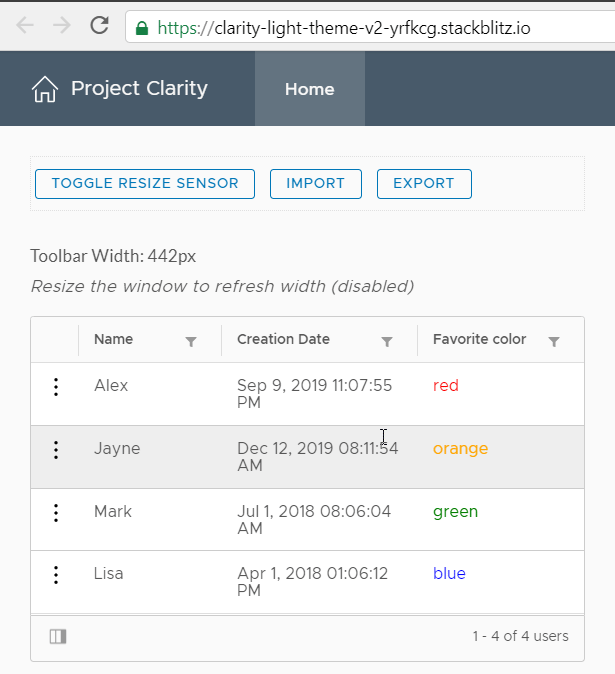Reload the page in the browser

pyautogui.click(x=99, y=26)
